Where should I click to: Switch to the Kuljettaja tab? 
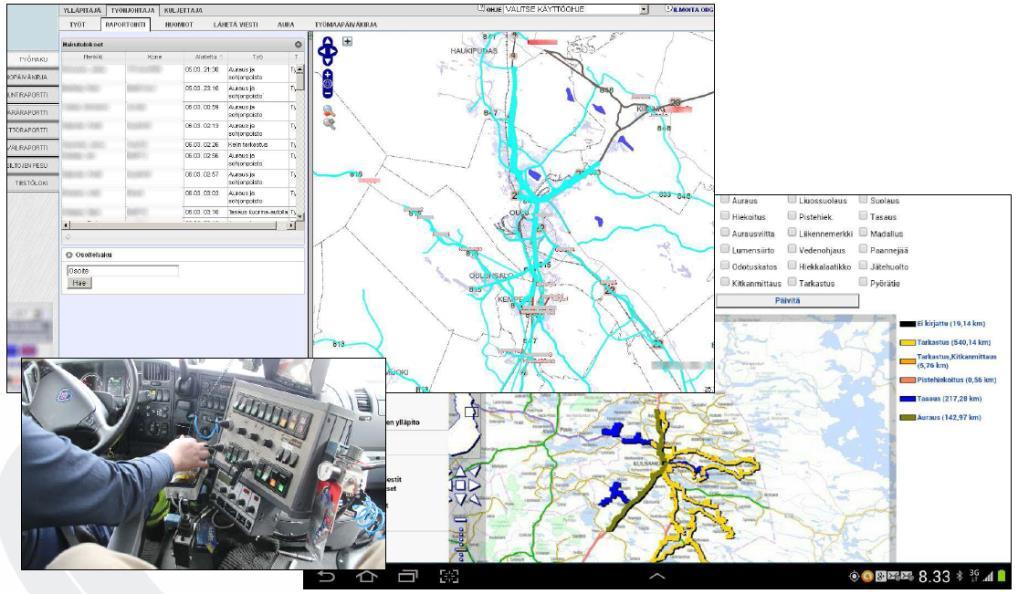[x=183, y=10]
